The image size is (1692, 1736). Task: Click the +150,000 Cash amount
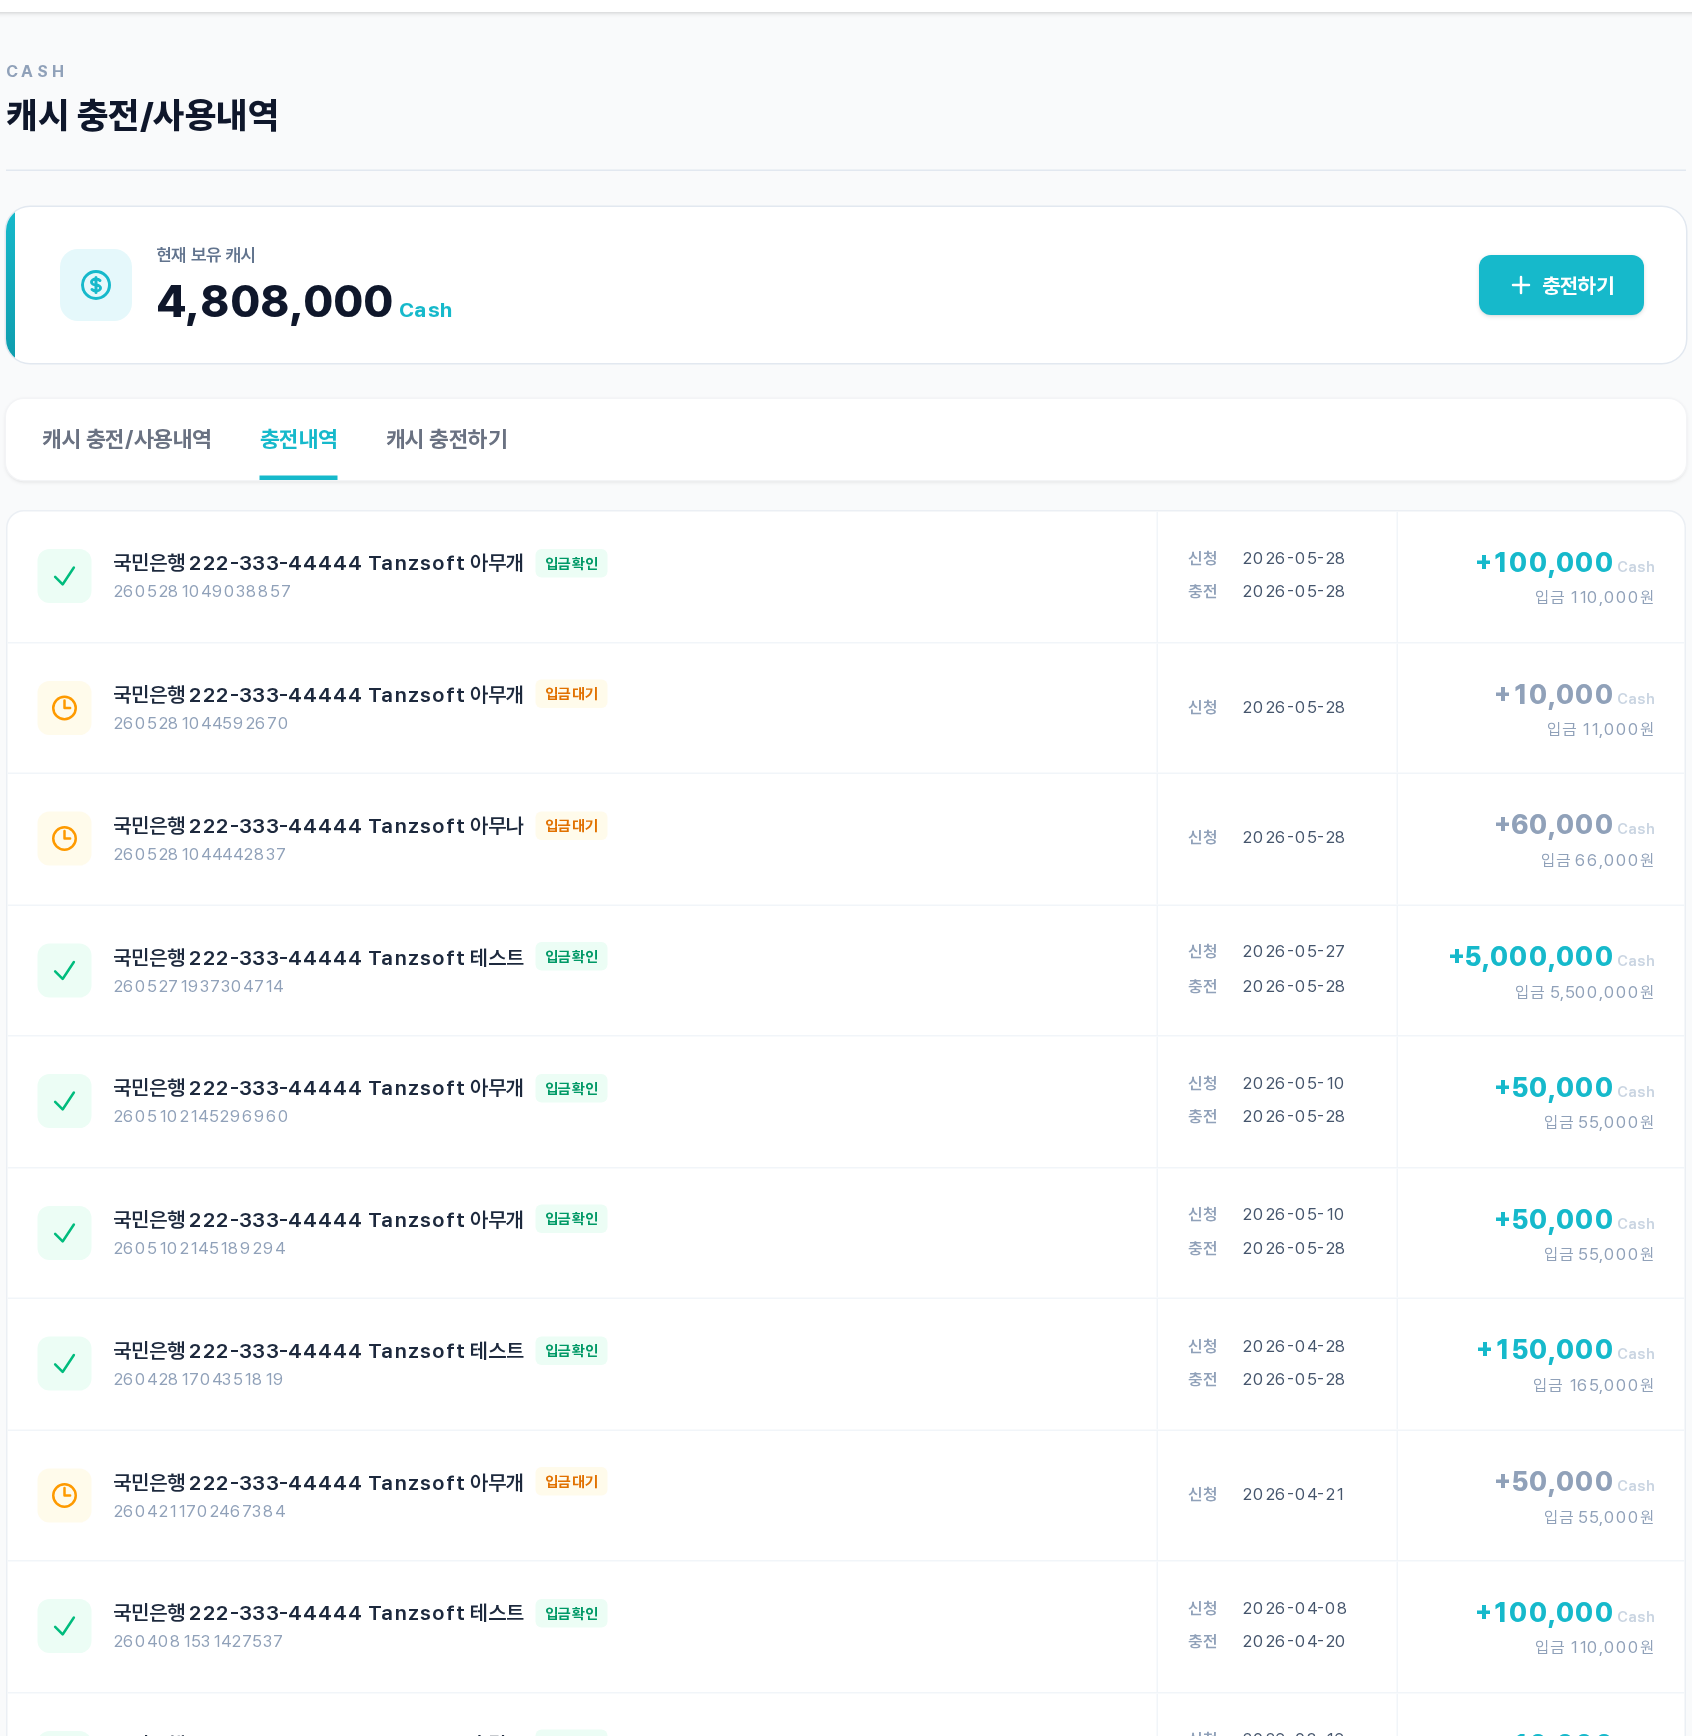tap(1565, 1350)
